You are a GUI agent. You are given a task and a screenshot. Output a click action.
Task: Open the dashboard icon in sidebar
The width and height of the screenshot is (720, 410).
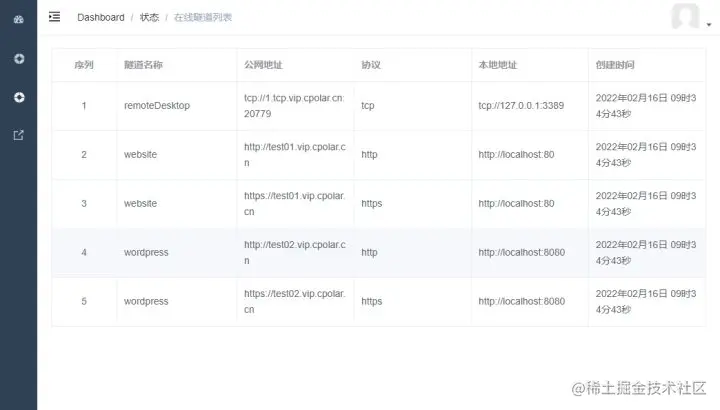[18, 19]
